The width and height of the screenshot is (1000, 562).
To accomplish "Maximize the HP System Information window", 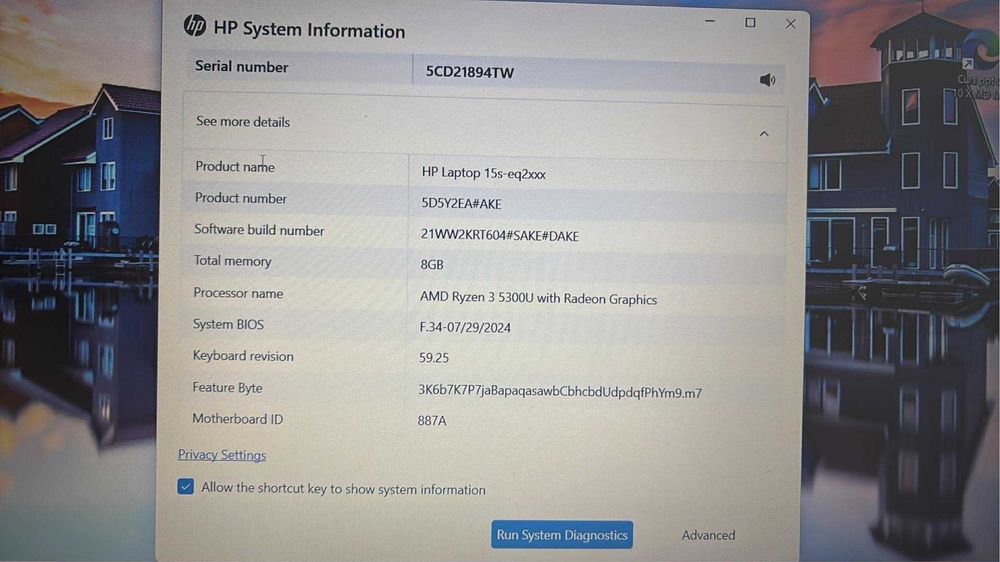I will (x=750, y=22).
